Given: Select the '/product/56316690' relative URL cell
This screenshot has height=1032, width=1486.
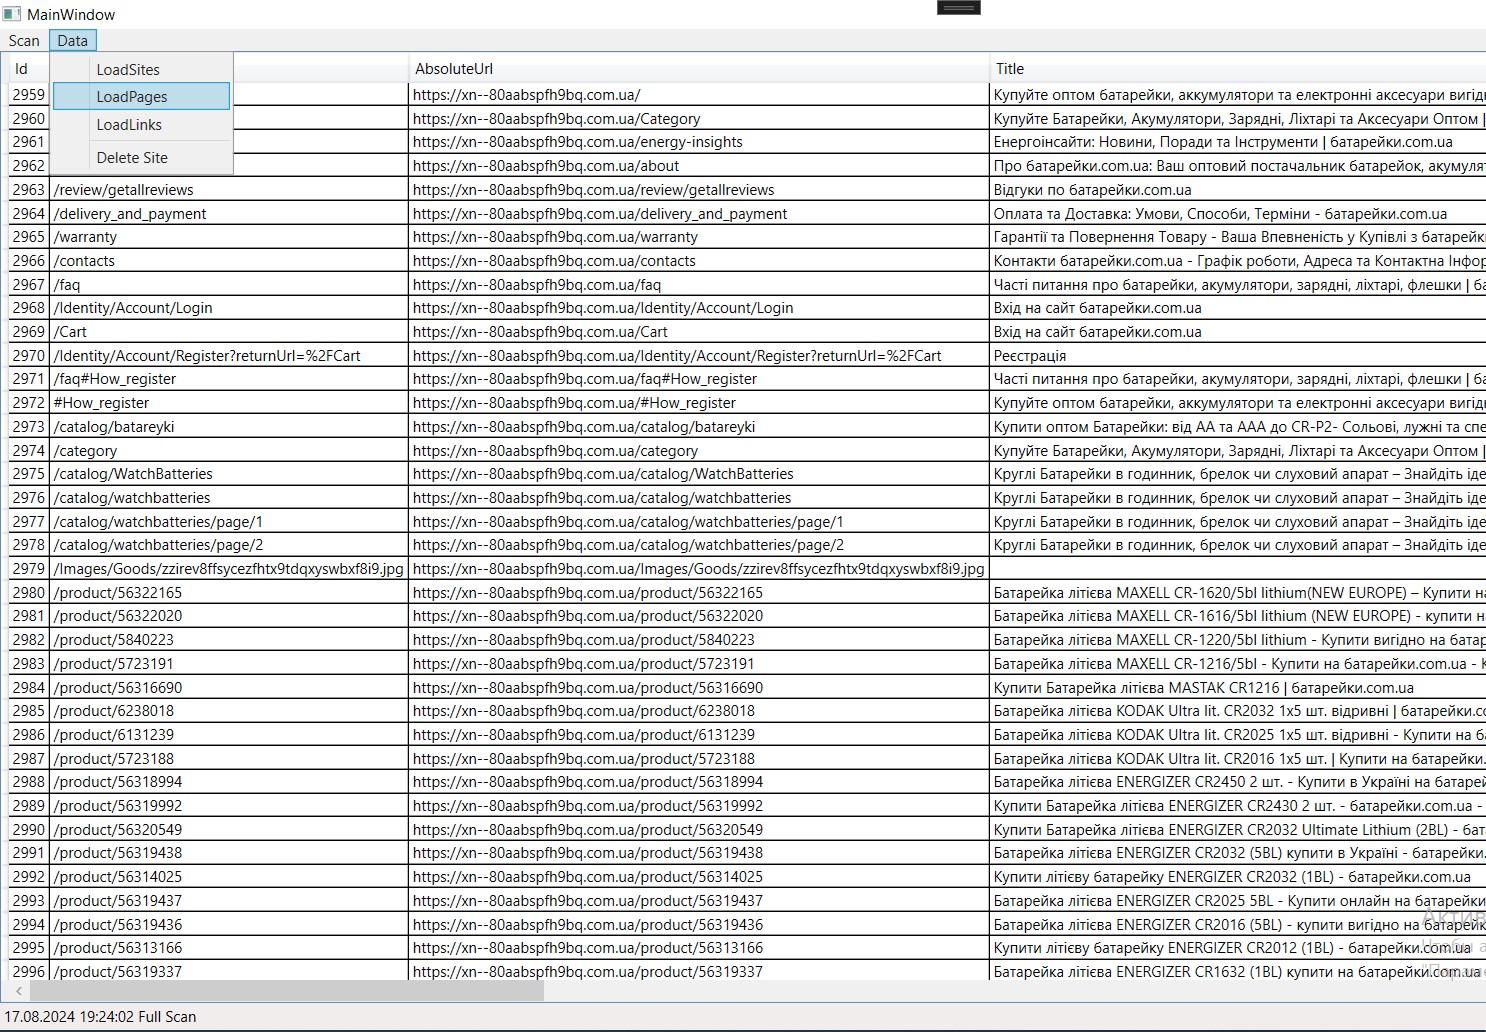Looking at the screenshot, I should coord(229,688).
